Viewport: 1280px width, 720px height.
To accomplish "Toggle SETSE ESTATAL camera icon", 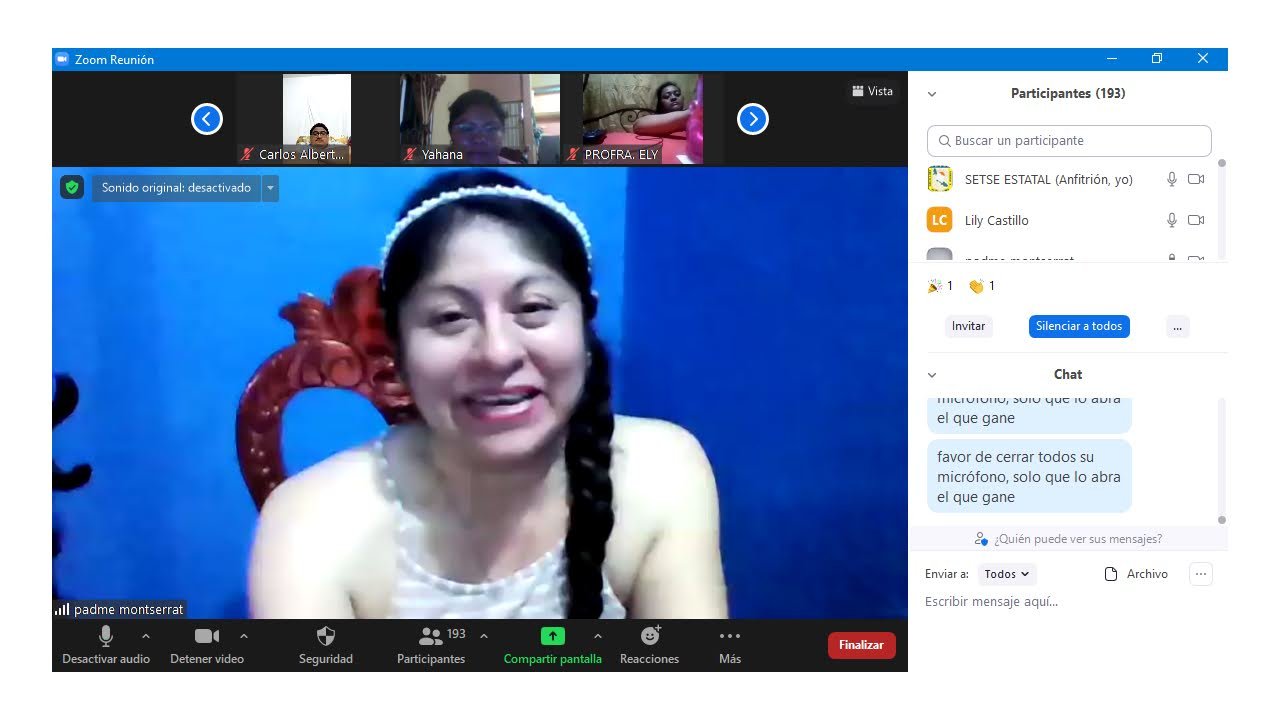I will point(1196,179).
